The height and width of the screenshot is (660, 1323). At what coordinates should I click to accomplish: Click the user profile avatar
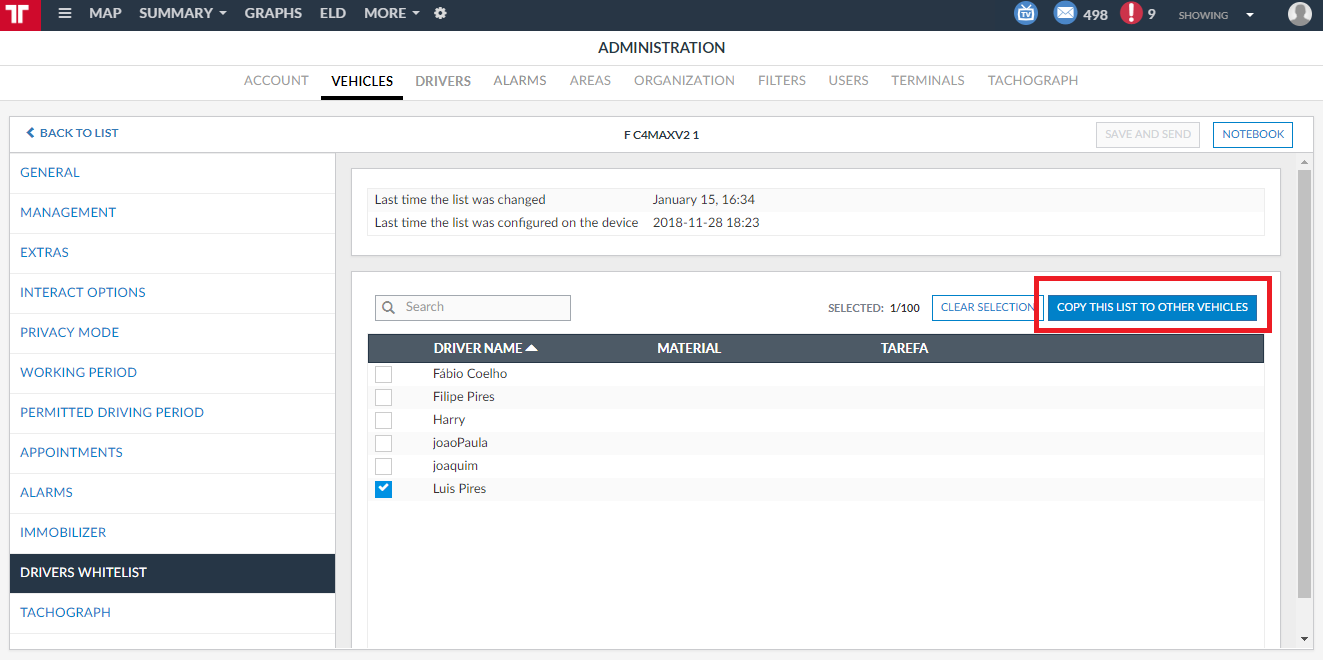(1299, 14)
